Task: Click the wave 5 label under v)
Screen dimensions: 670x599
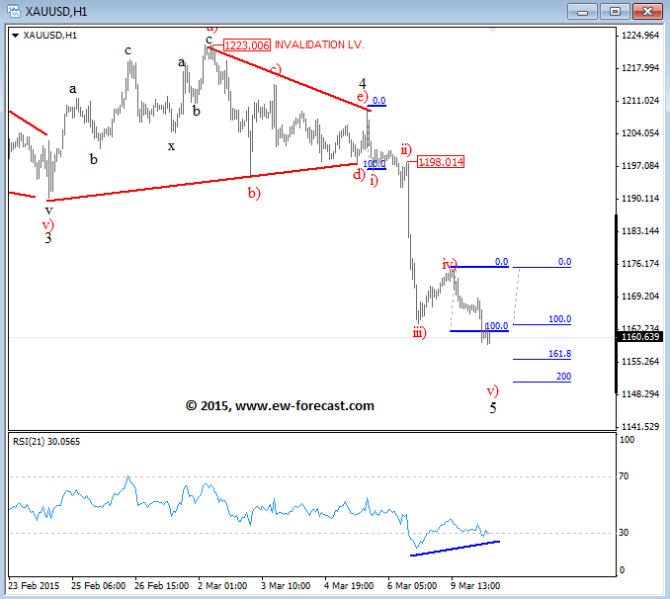Action: 493,408
